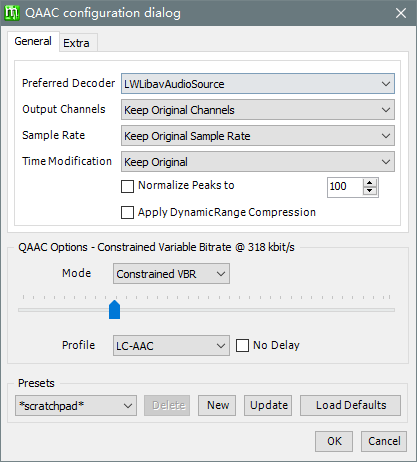Viewport: 417px width, 462px height.
Task: Toggle the No Delay checkbox
Action: pos(242,346)
